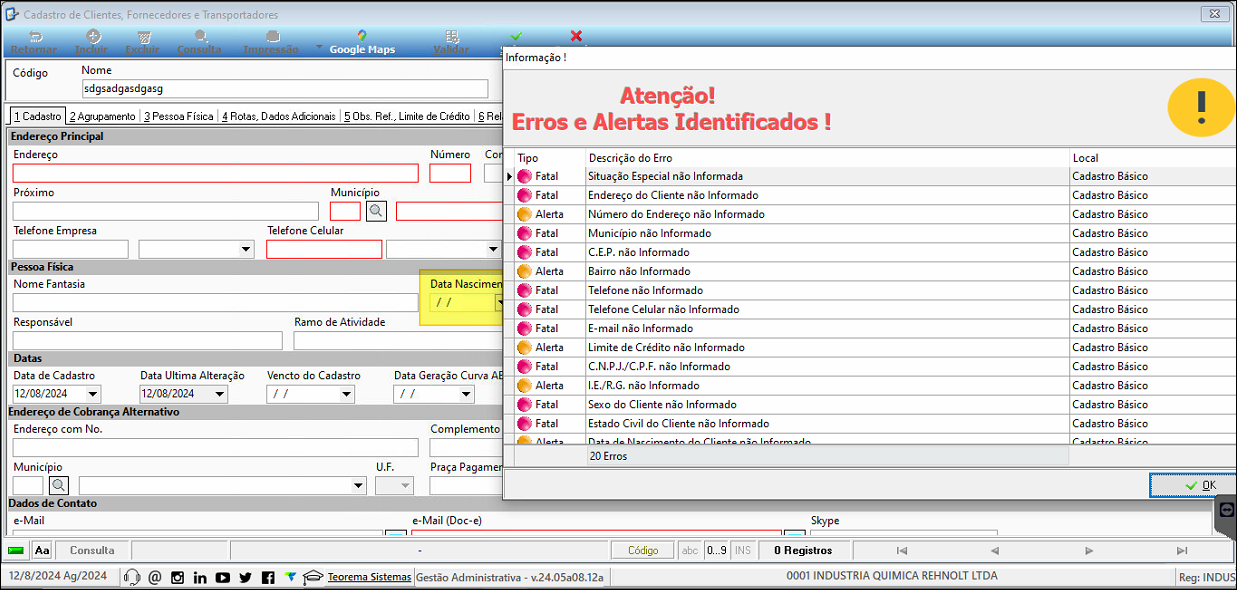Click the colored arrow logo icon in status bar
The width and height of the screenshot is (1237, 590).
point(290,577)
